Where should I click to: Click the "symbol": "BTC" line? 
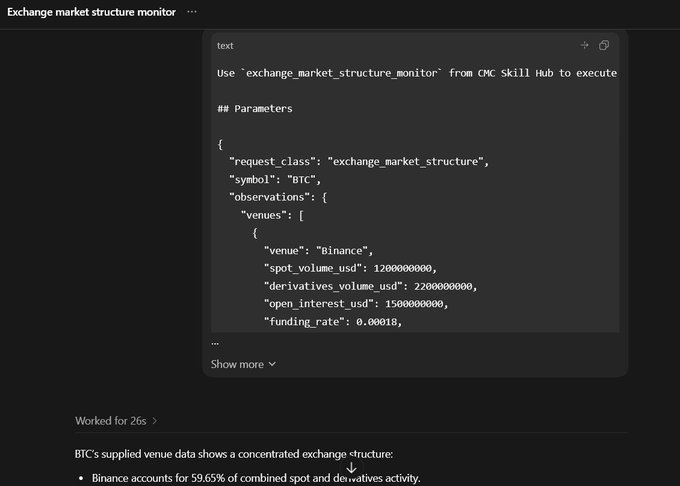275,179
